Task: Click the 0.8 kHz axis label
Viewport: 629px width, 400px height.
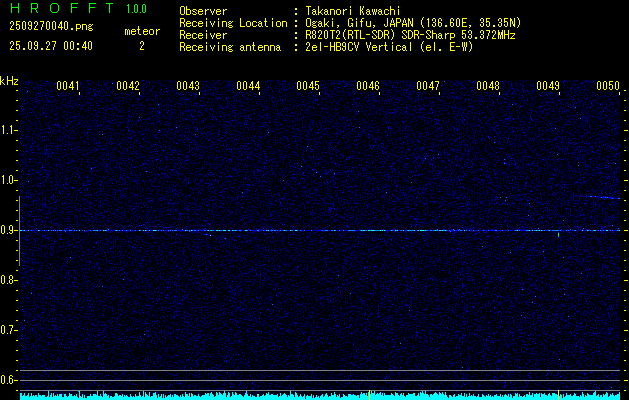Action: tap(7, 280)
